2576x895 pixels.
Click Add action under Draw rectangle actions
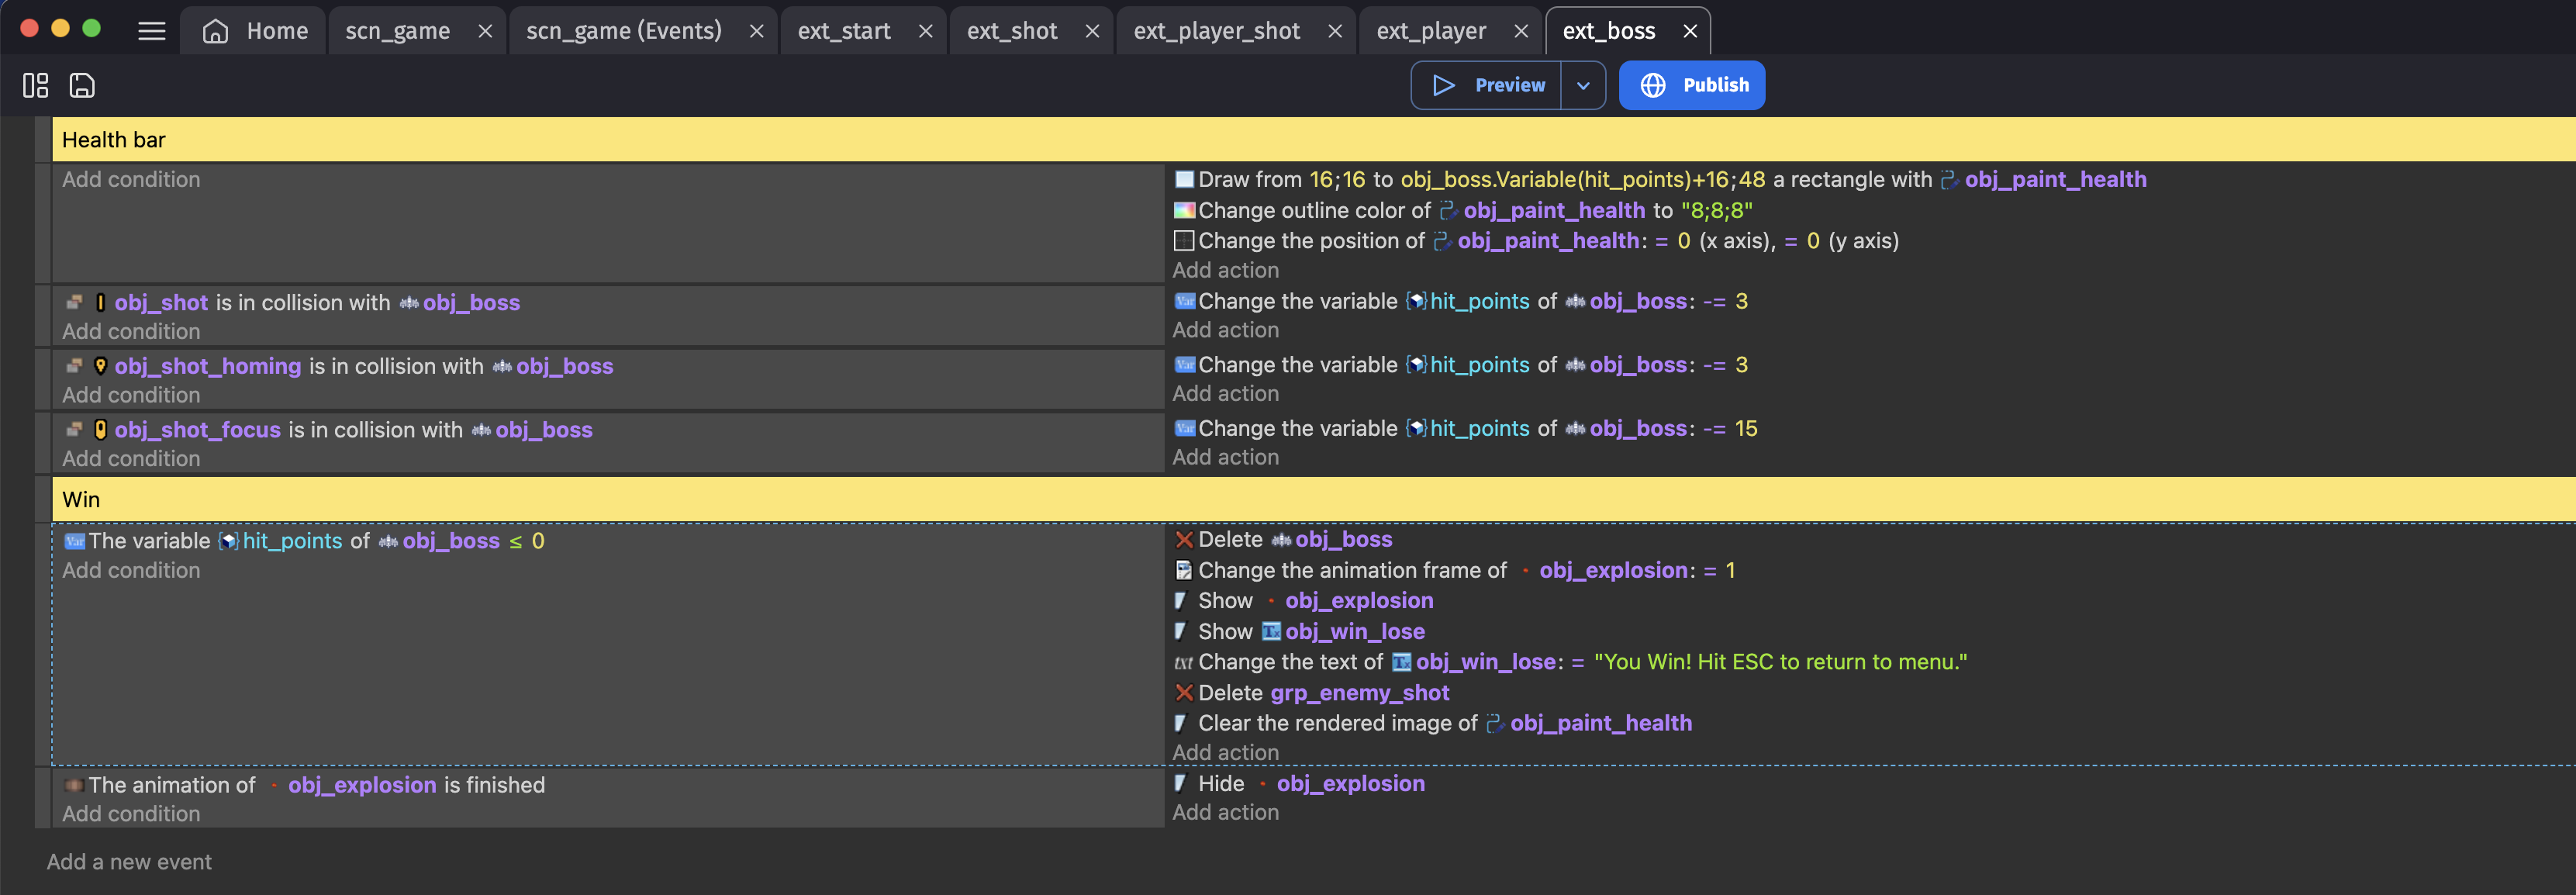pos(1225,271)
